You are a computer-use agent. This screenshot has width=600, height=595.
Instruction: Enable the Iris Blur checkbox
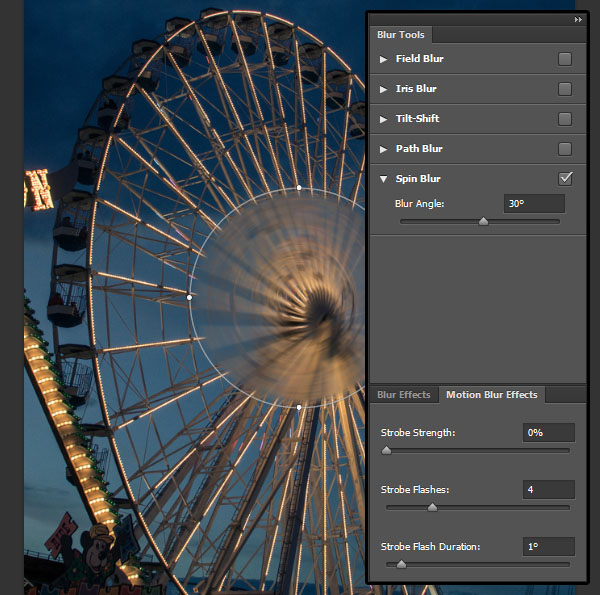coord(565,89)
